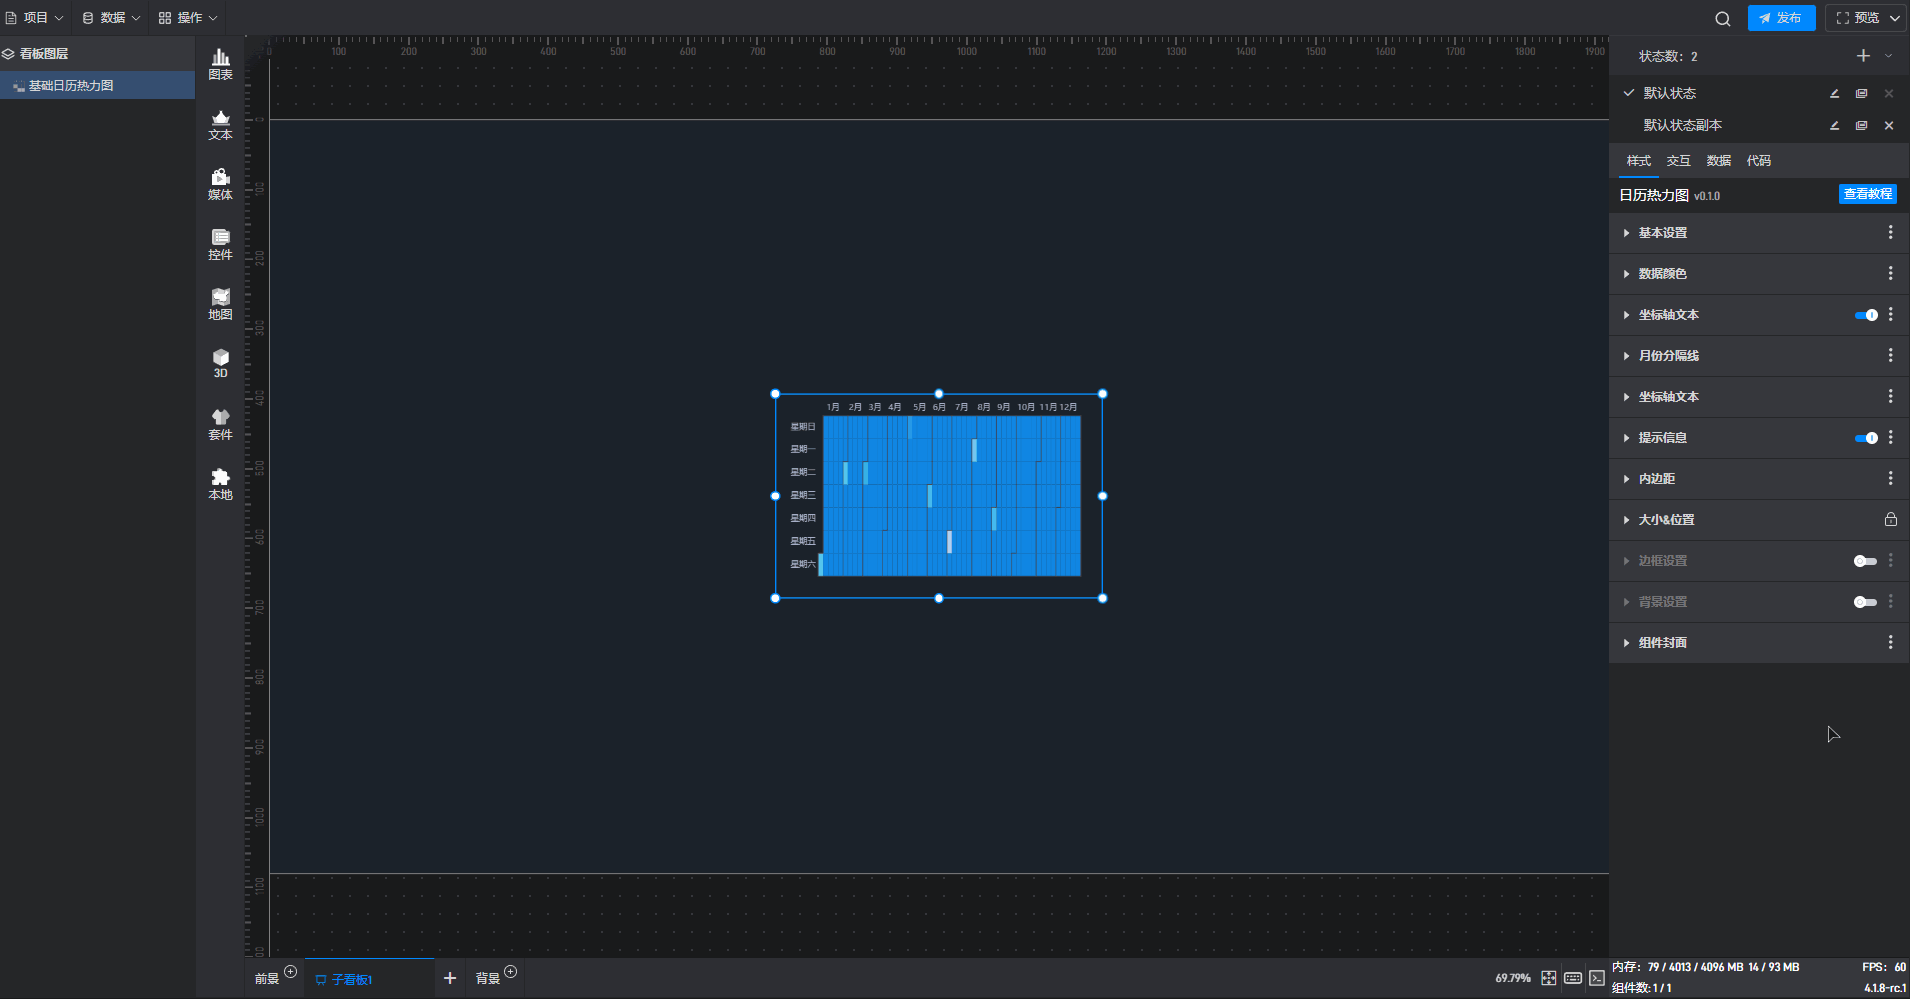Open the 操作 menu in top bar
This screenshot has width=1910, height=999.
(188, 18)
